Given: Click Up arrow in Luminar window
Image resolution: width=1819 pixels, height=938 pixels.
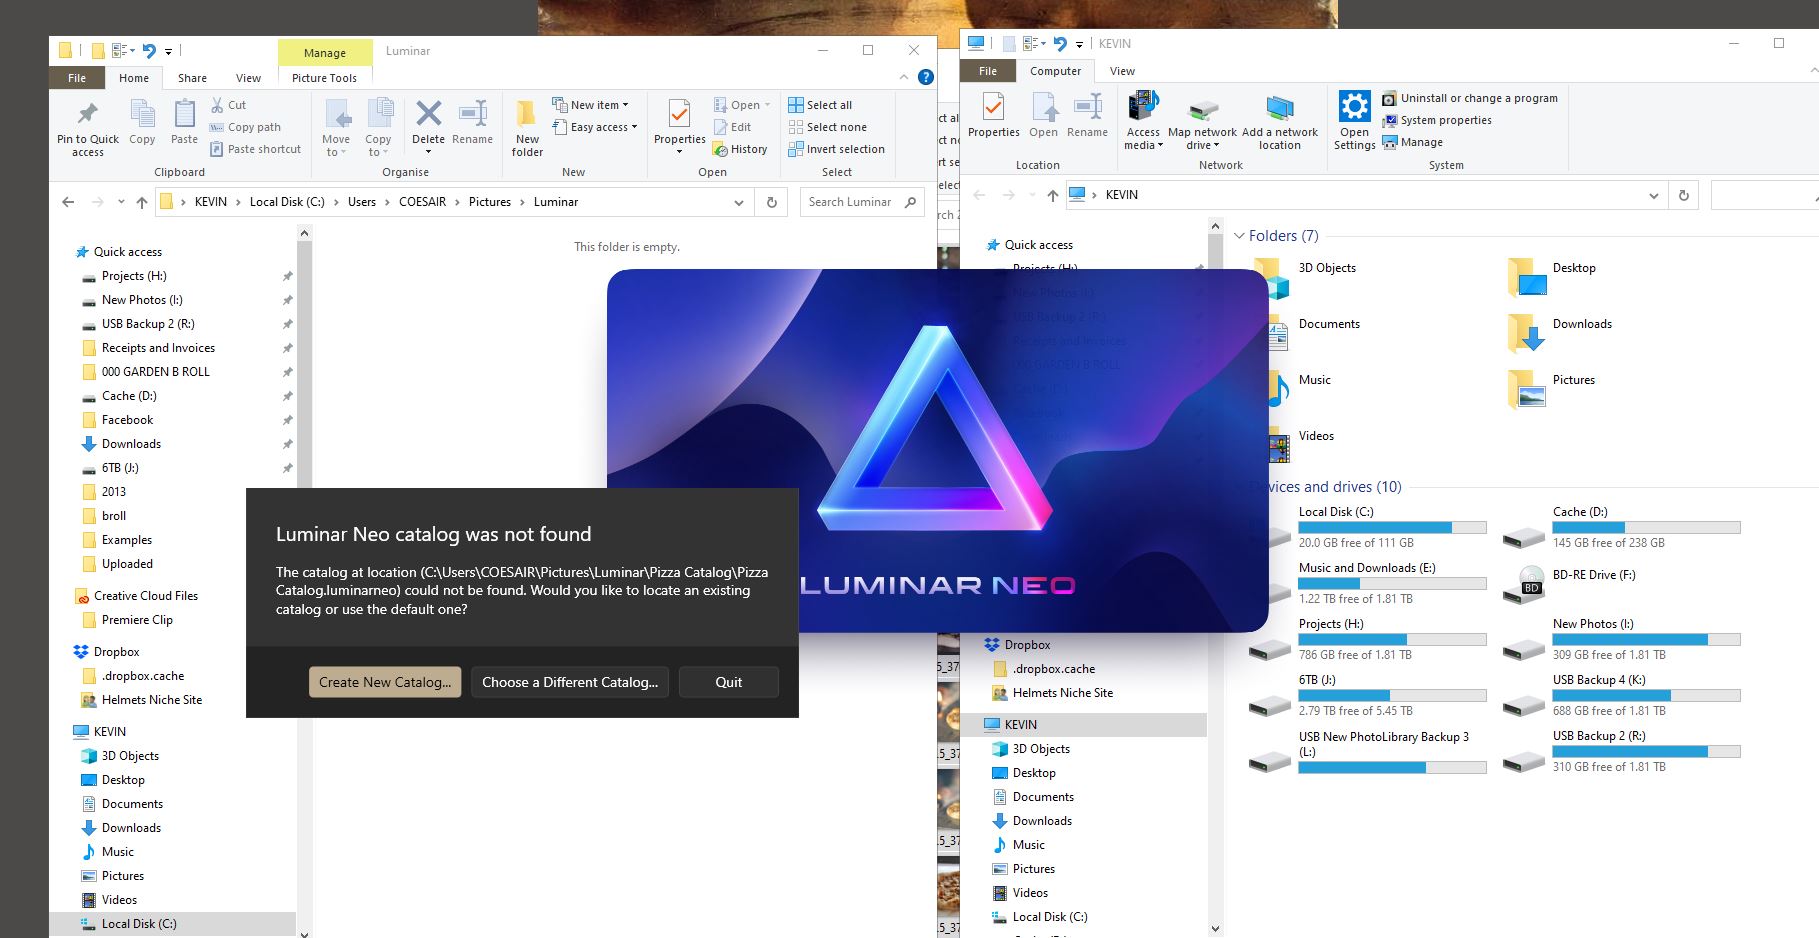Looking at the screenshot, I should pyautogui.click(x=142, y=202).
